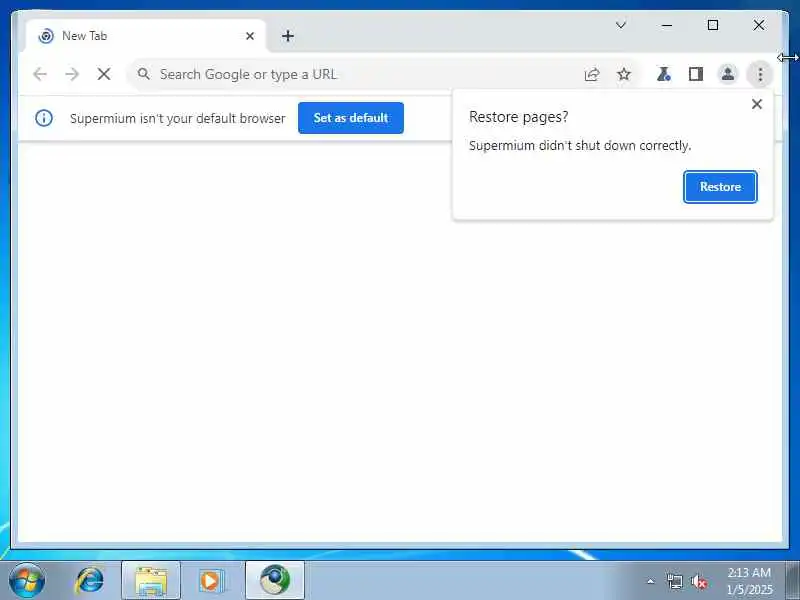This screenshot has width=800, height=600.
Task: Open Windows Media Player on taskbar
Action: point(211,581)
